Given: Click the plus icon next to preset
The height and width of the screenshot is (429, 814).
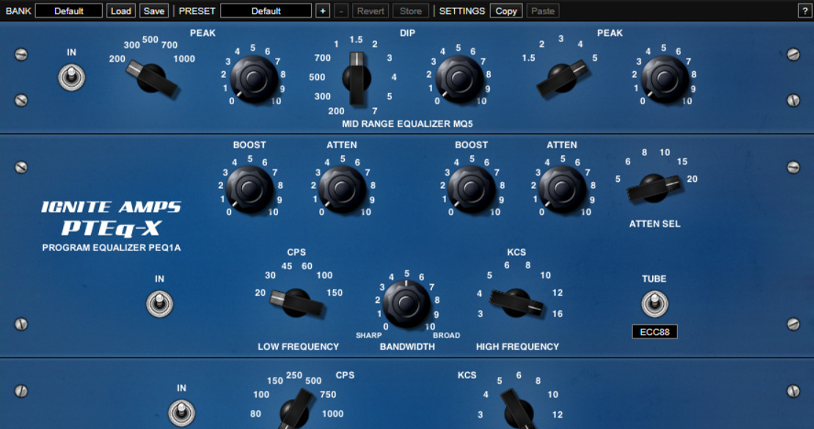Looking at the screenshot, I should click(x=322, y=11).
